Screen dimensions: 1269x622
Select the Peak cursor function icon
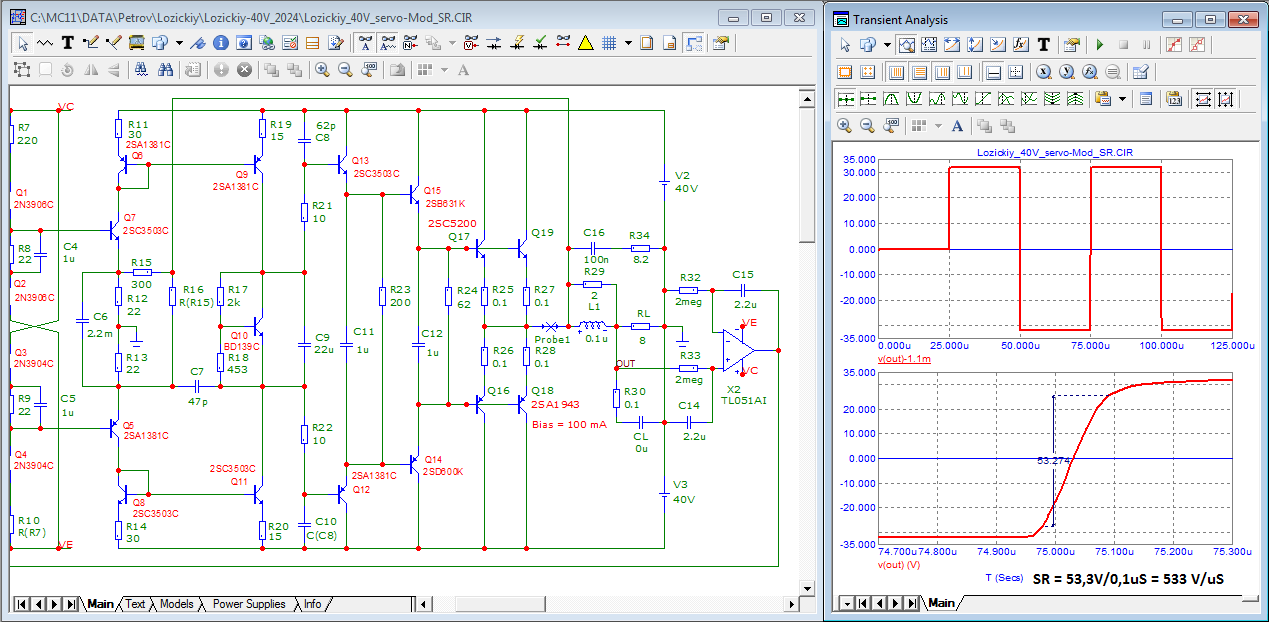tap(889, 99)
